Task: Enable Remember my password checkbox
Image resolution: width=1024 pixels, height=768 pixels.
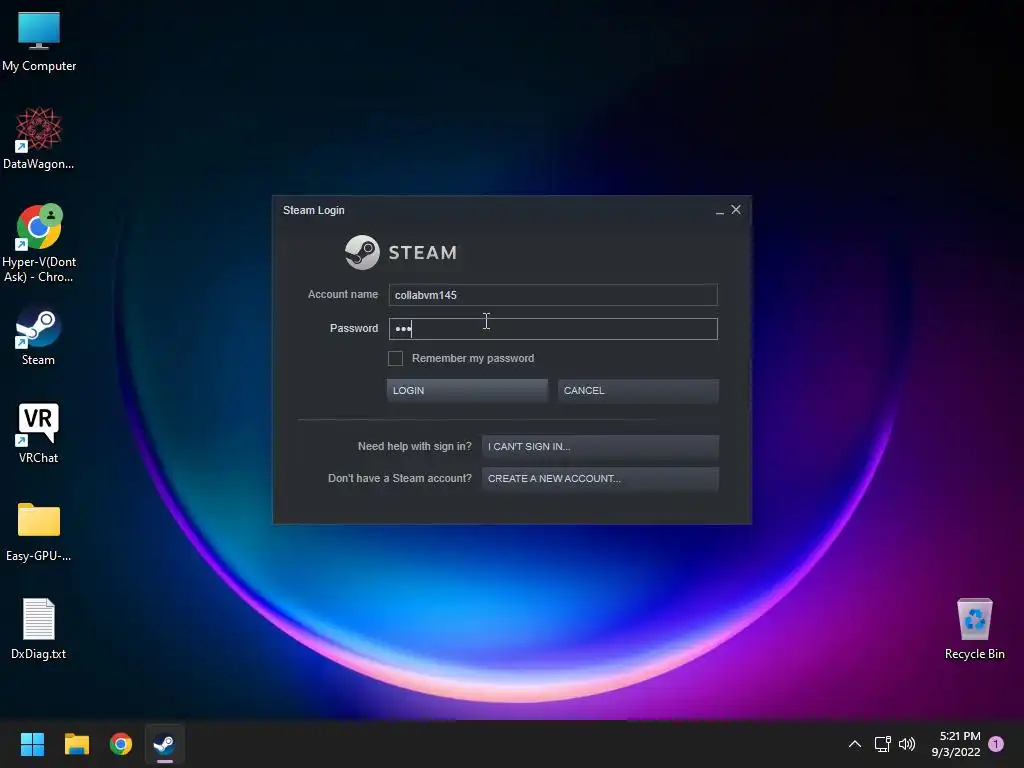Action: [x=395, y=359]
